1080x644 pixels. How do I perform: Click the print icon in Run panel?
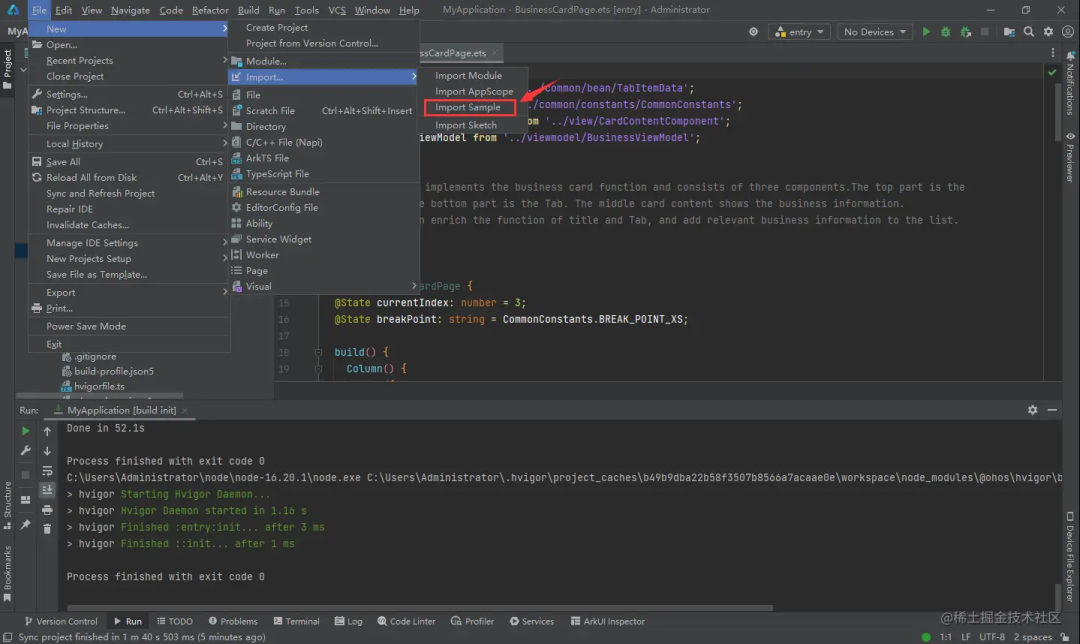coord(47,510)
